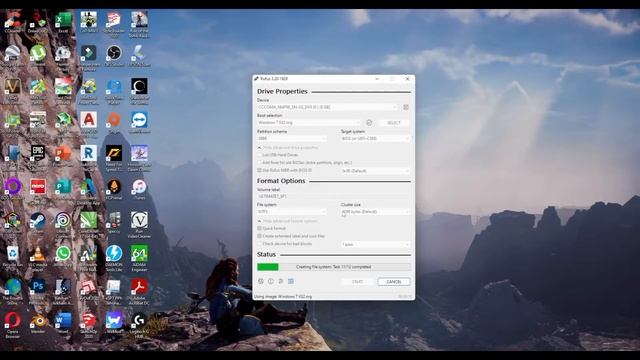Open the WhatsApp desktop shortcut
640x360 pixels.
(x=63, y=257)
